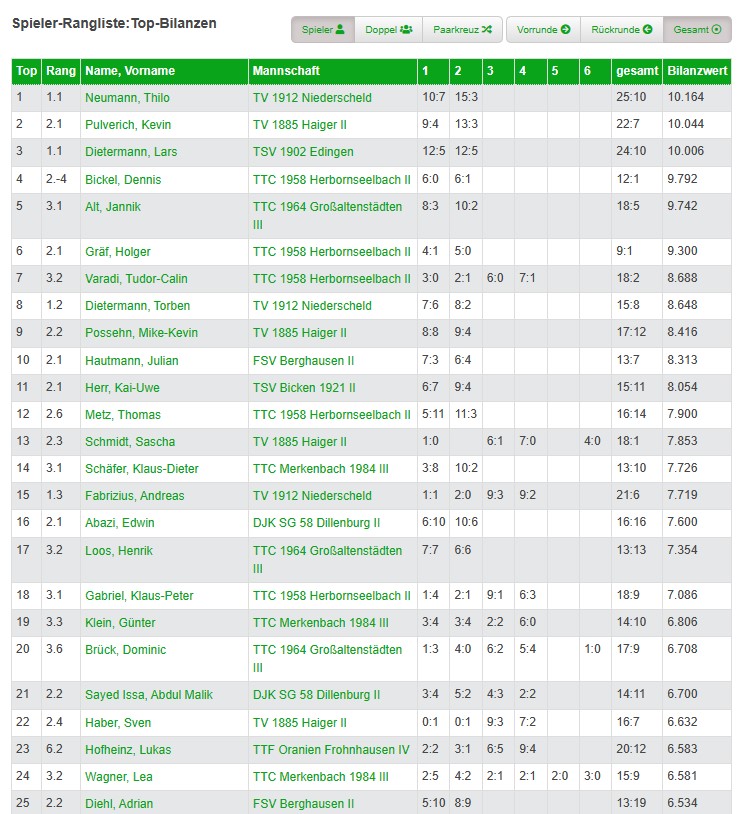The width and height of the screenshot is (739, 814).
Task: Open TTC Merkenbach 1984 III in Schäfer row
Action: [x=320, y=469]
